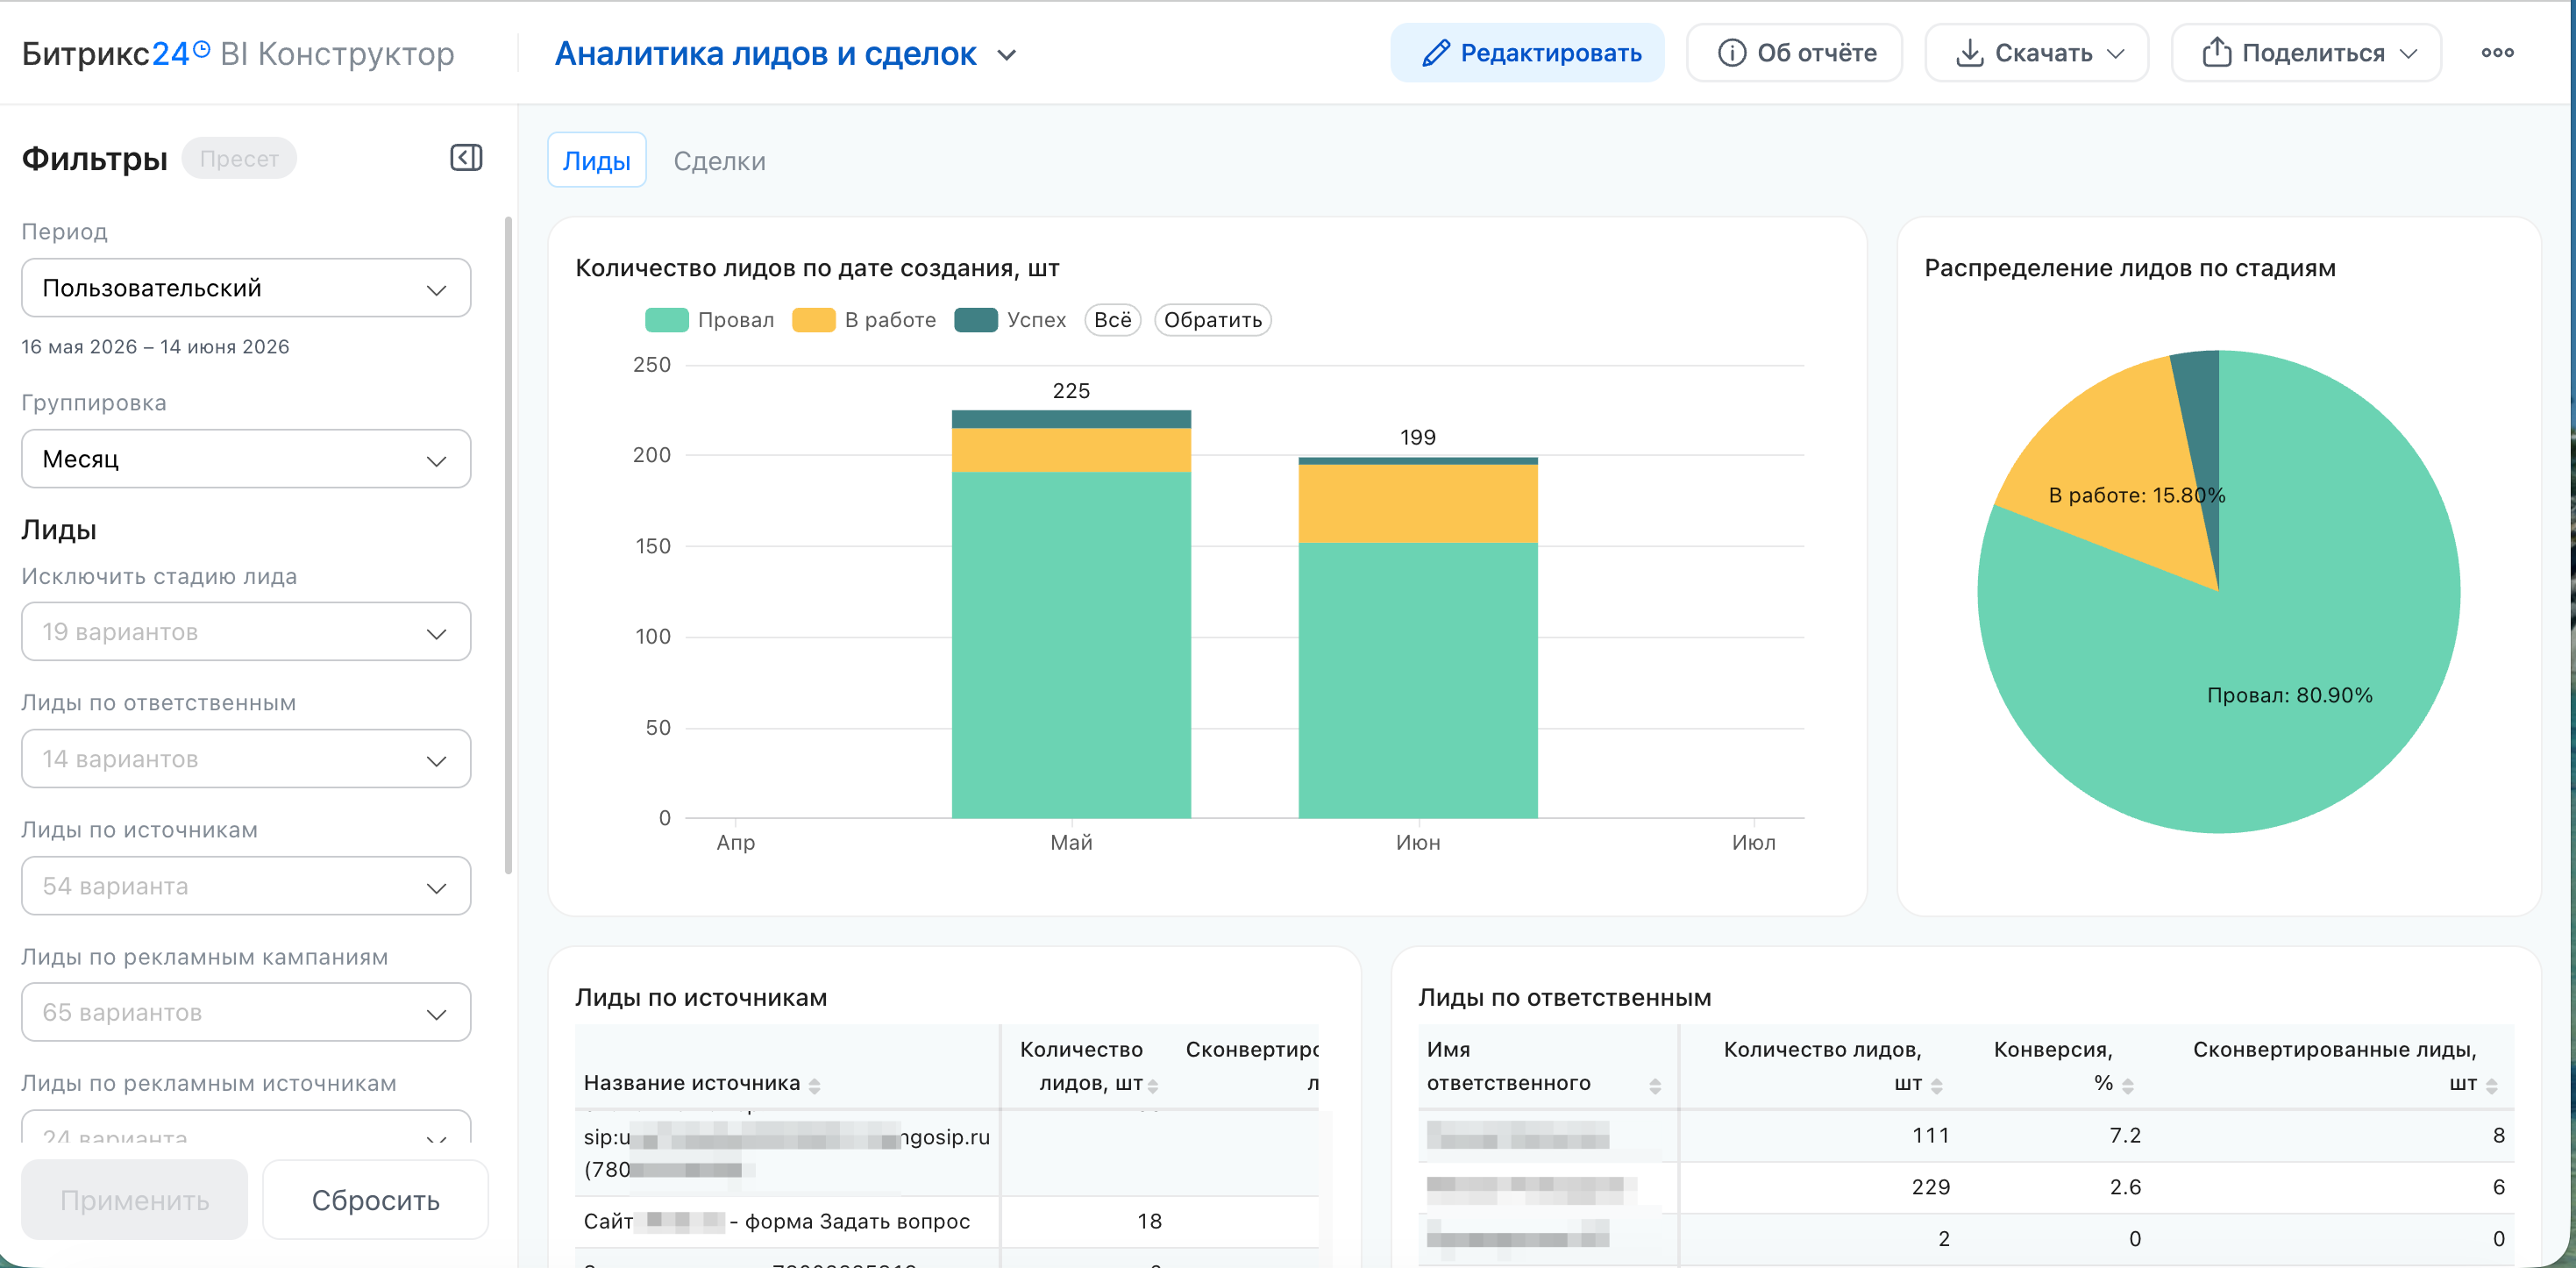This screenshot has height=1268, width=2576.
Task: Open the Группировка dropdown Месяц
Action: pyautogui.click(x=246, y=459)
